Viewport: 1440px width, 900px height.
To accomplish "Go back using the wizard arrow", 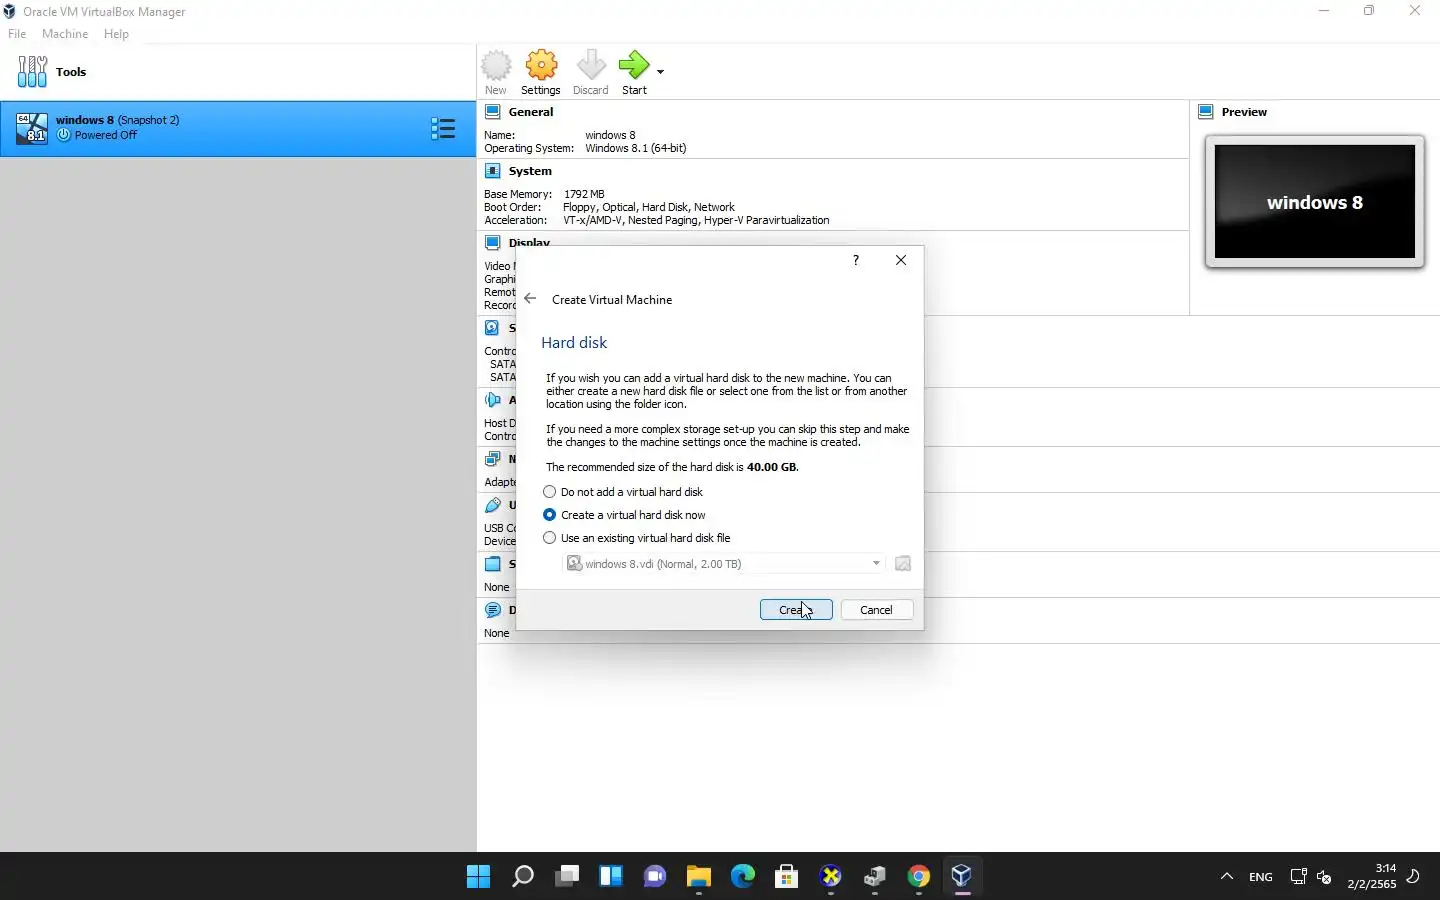I will [x=530, y=299].
